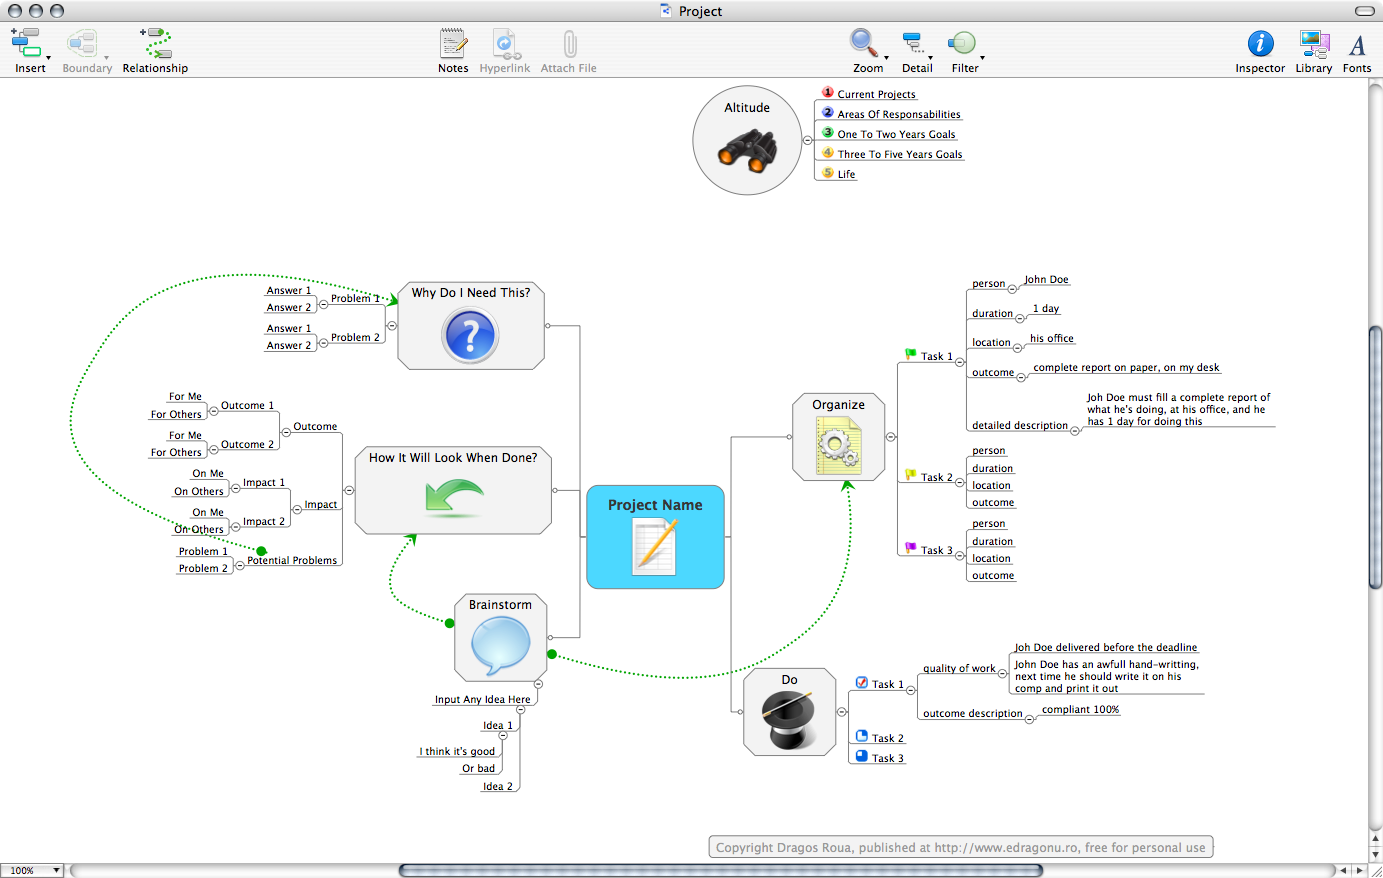Open the One To Two Years Goals item
Screen dimensions: 1383x878
click(894, 133)
